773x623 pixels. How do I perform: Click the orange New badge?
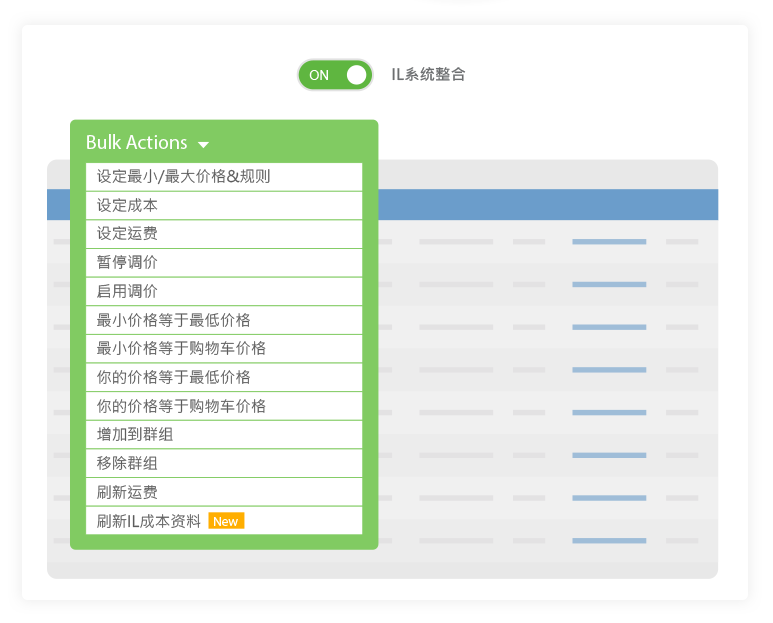226,521
